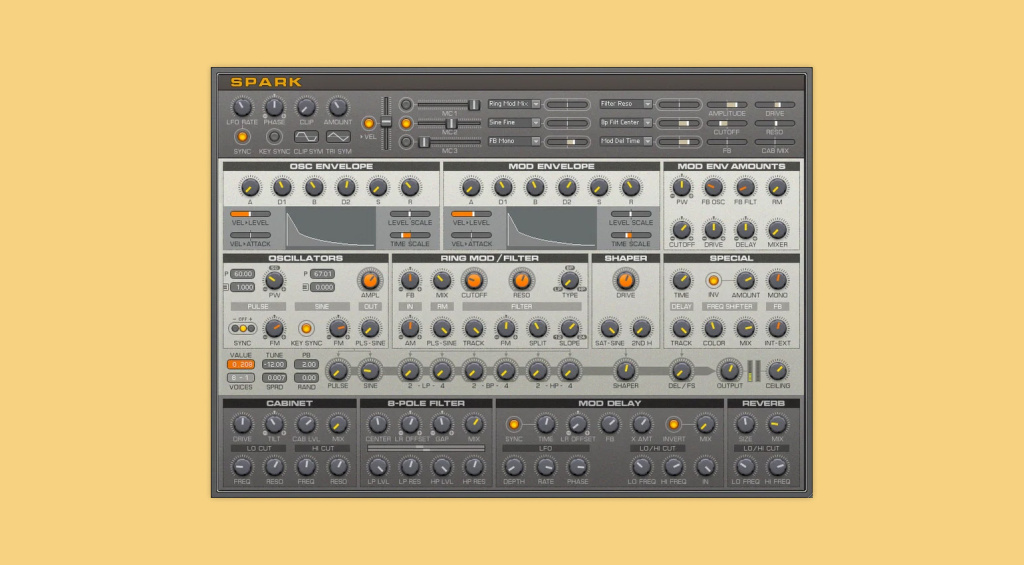Screen dimensions: 1024x565
Task: Enable the MC 3 round button
Action: coord(406,141)
